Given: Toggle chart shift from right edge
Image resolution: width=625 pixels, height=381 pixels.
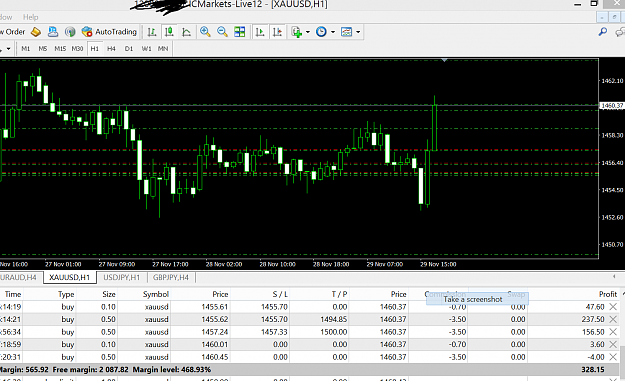Looking at the screenshot, I should click(277, 32).
